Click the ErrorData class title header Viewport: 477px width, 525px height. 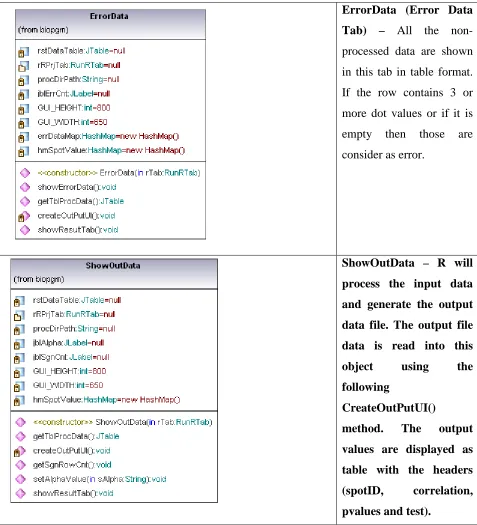[109, 16]
